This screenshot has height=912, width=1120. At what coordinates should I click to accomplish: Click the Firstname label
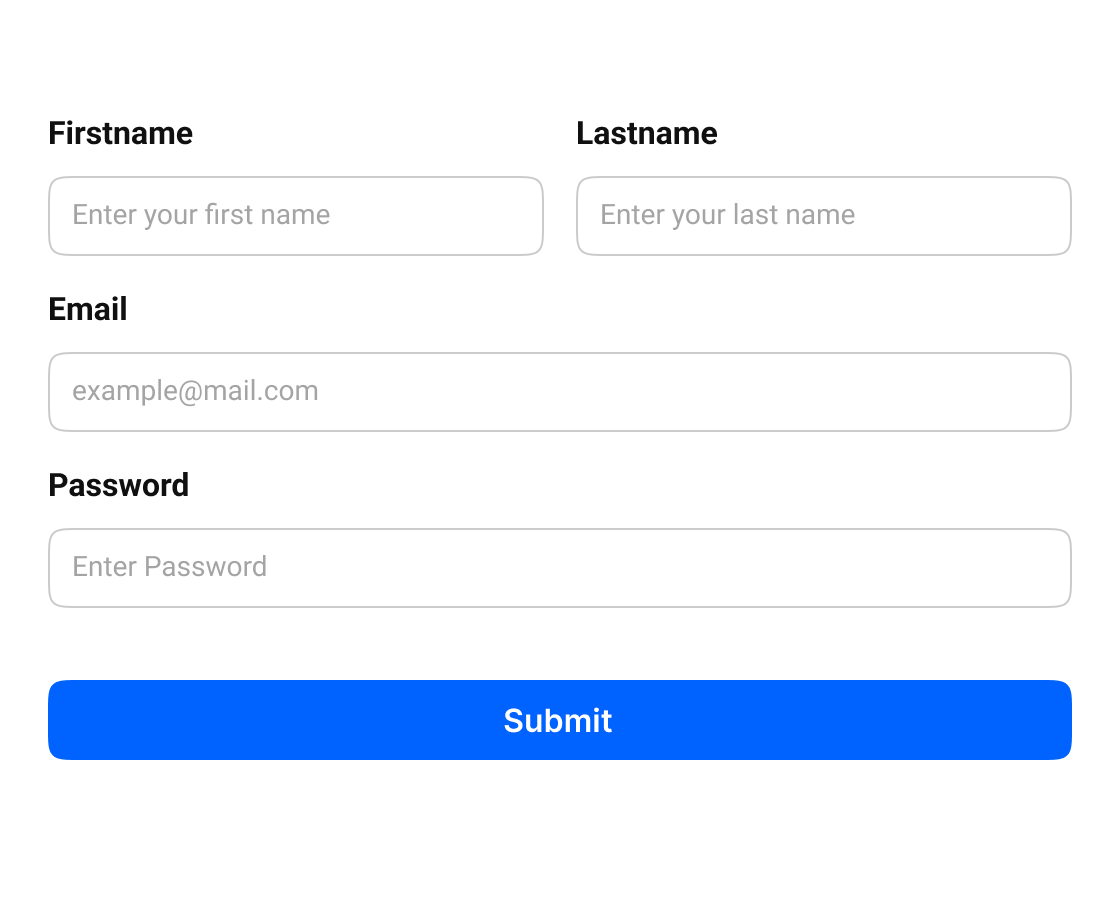pos(121,133)
